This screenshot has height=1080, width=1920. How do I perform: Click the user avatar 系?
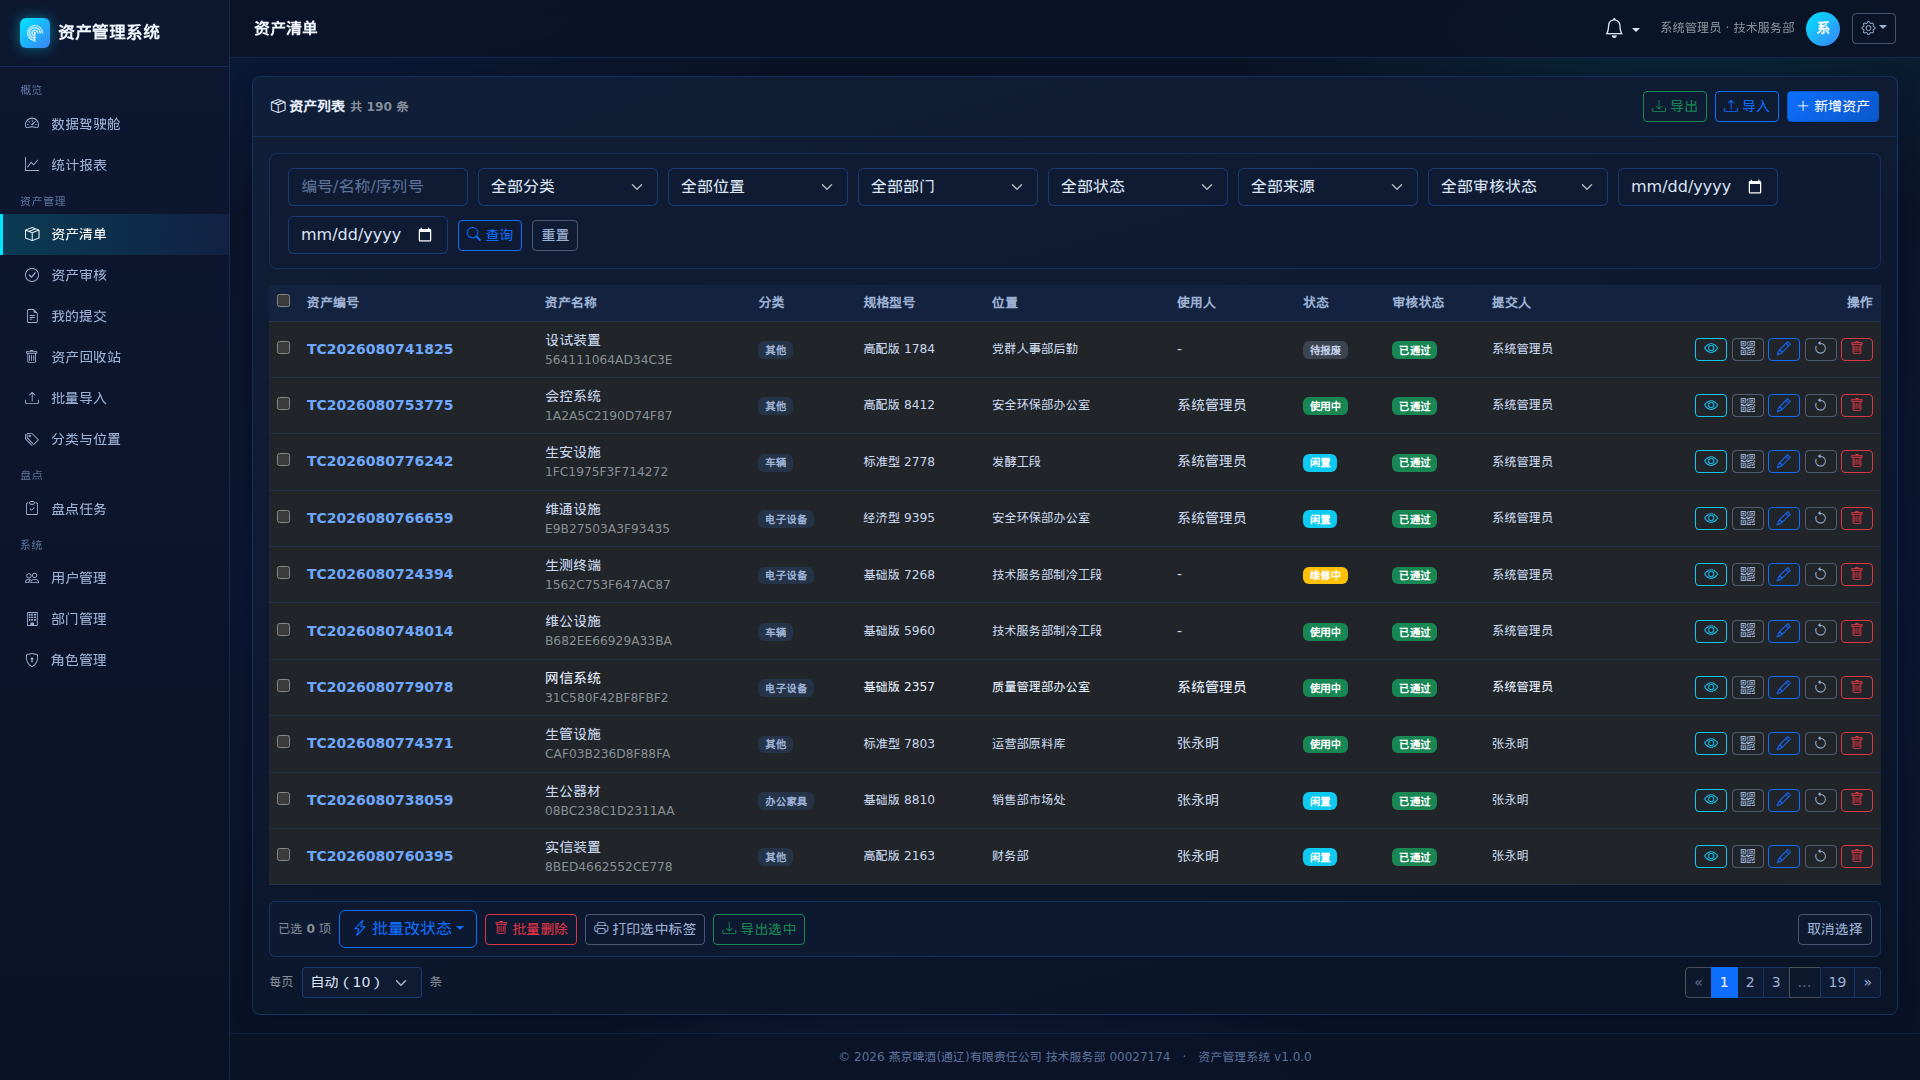(1822, 28)
